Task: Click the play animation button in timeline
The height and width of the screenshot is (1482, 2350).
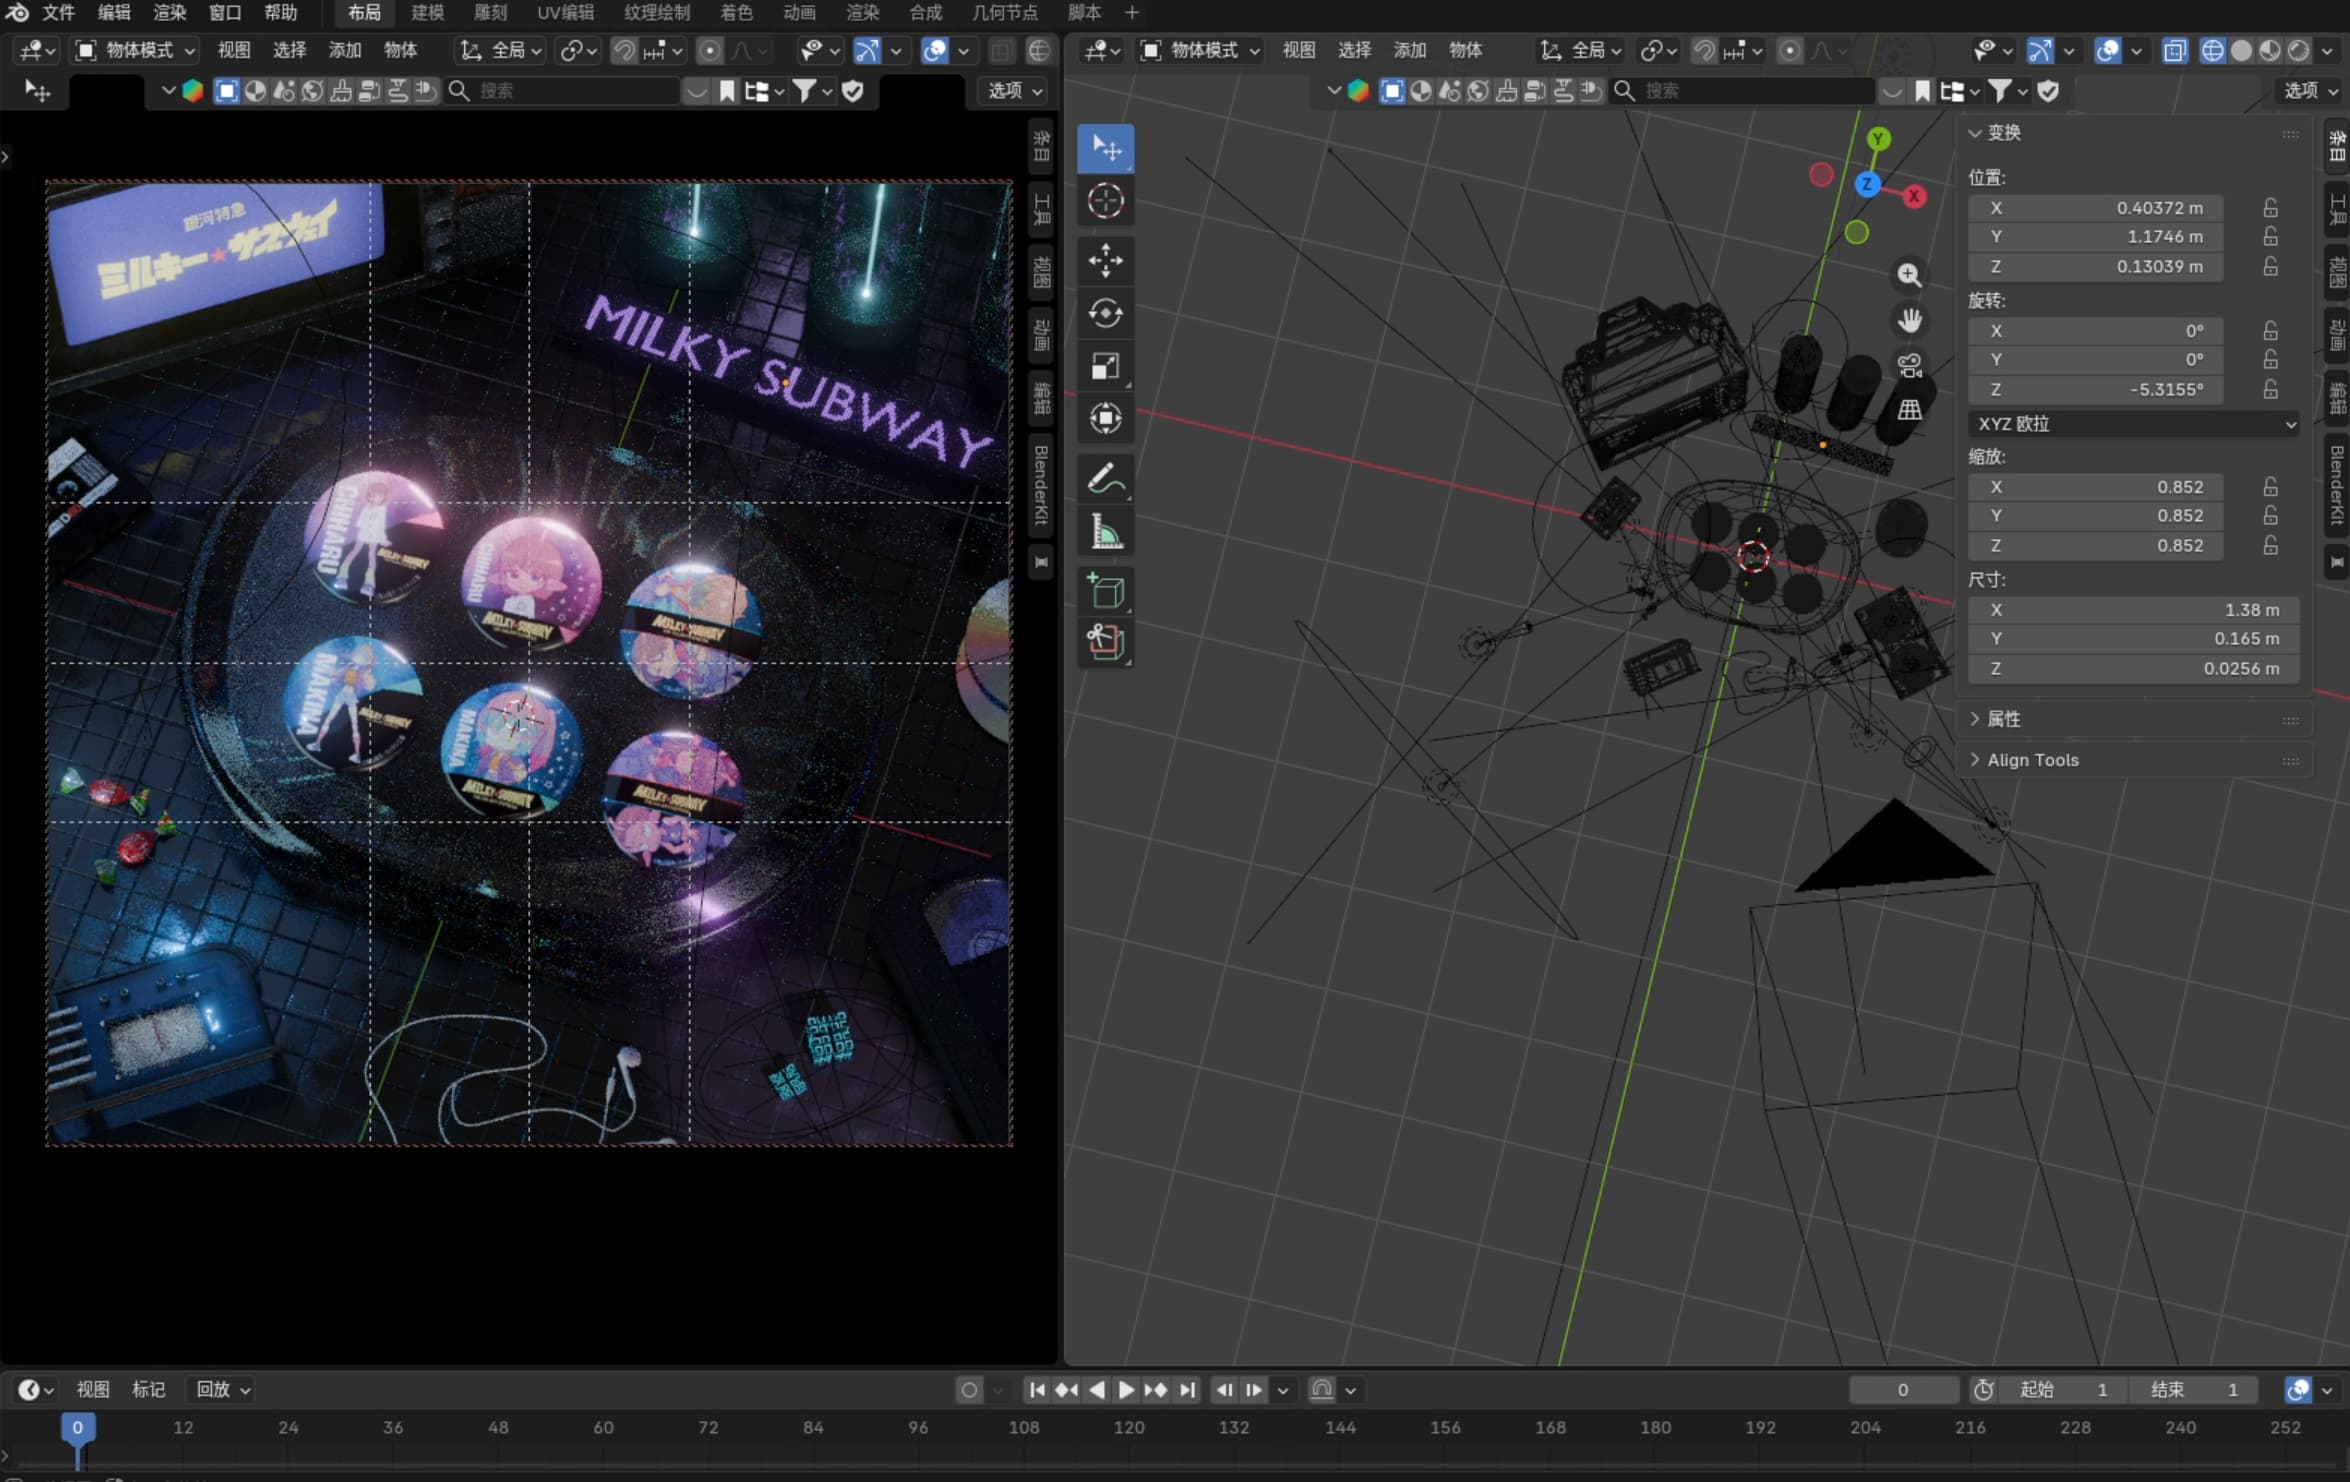Action: pos(1126,1390)
